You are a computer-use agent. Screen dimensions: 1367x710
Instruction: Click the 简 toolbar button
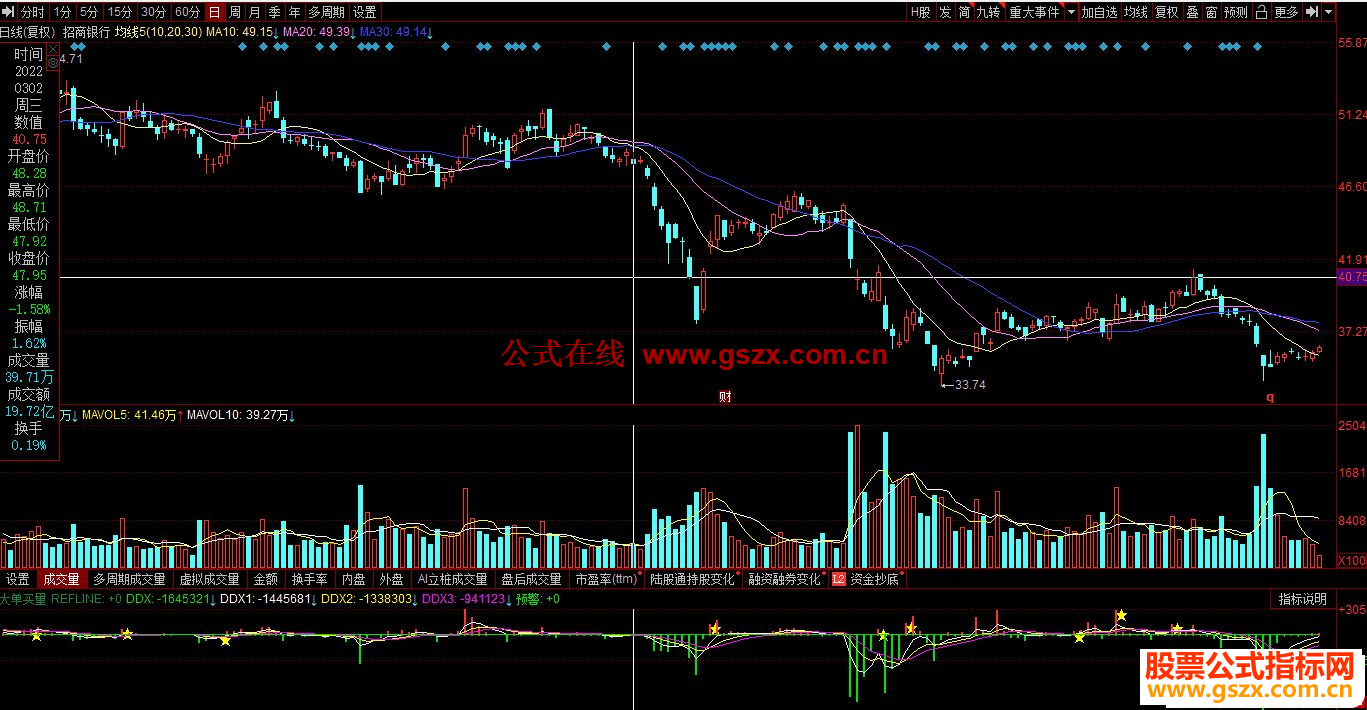(x=964, y=12)
